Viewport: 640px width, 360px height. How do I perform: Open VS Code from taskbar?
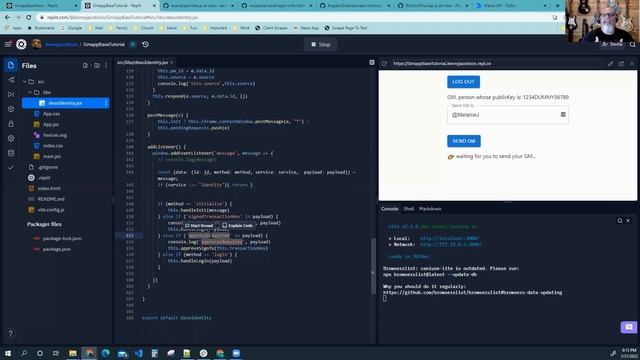(138, 353)
